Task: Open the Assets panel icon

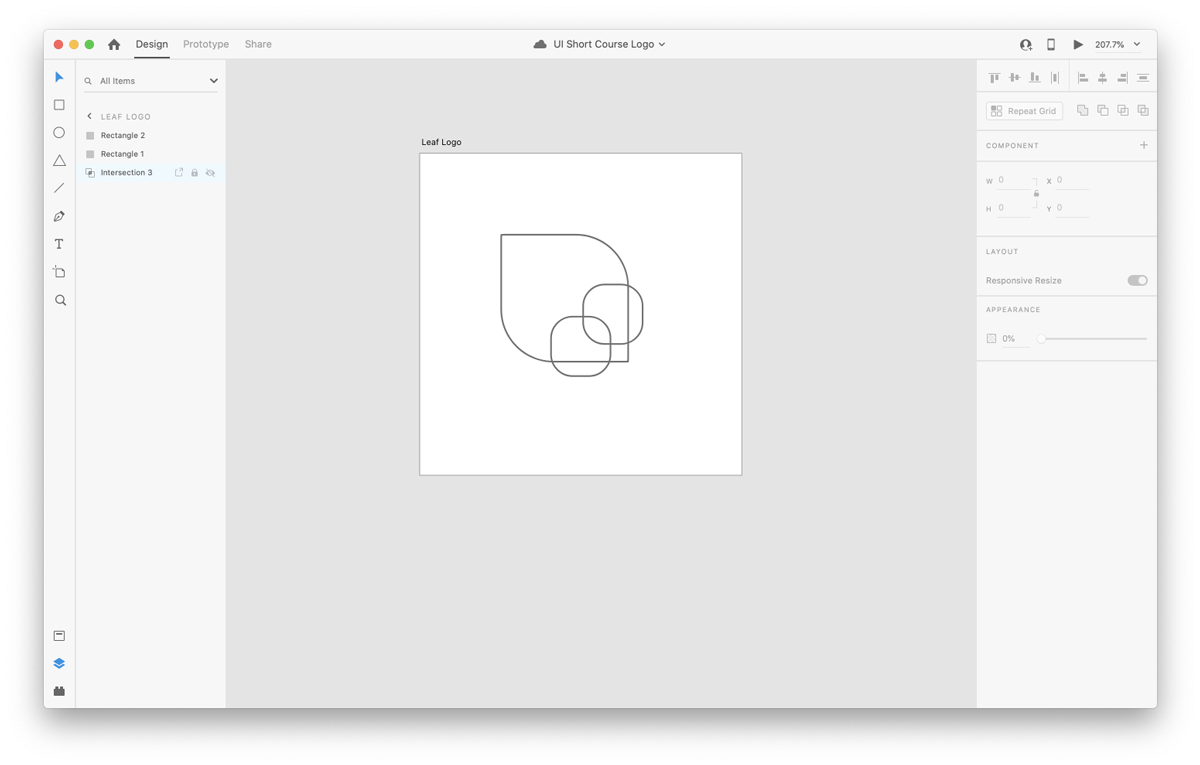Action: click(x=59, y=636)
